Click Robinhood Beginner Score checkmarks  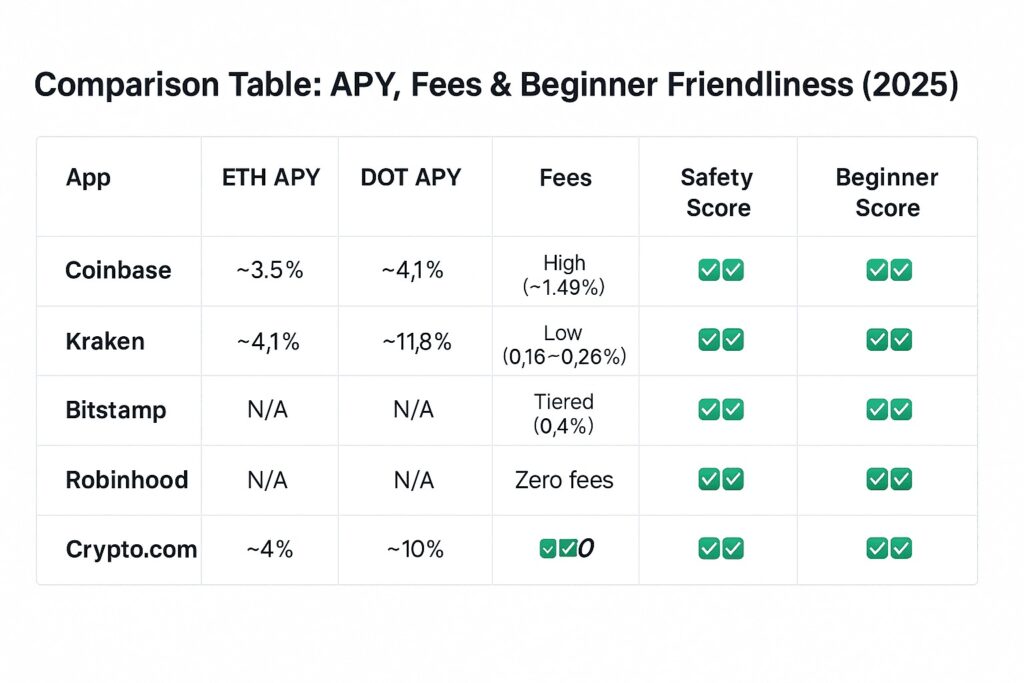[x=889, y=479]
